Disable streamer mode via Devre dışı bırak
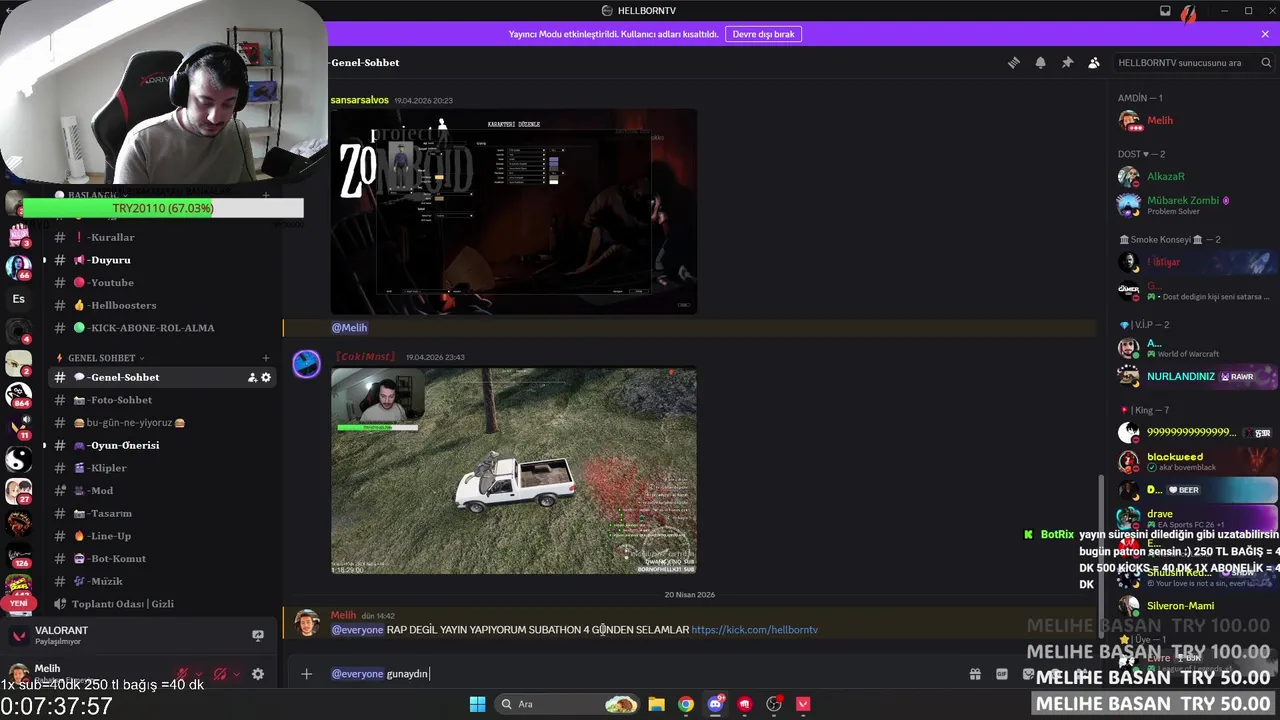The width and height of the screenshot is (1280, 720). (x=763, y=34)
